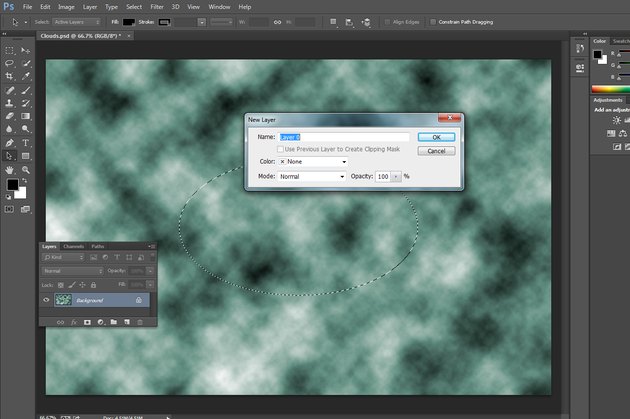Select the Path Selection tool
The width and height of the screenshot is (630, 419).
(x=9, y=156)
